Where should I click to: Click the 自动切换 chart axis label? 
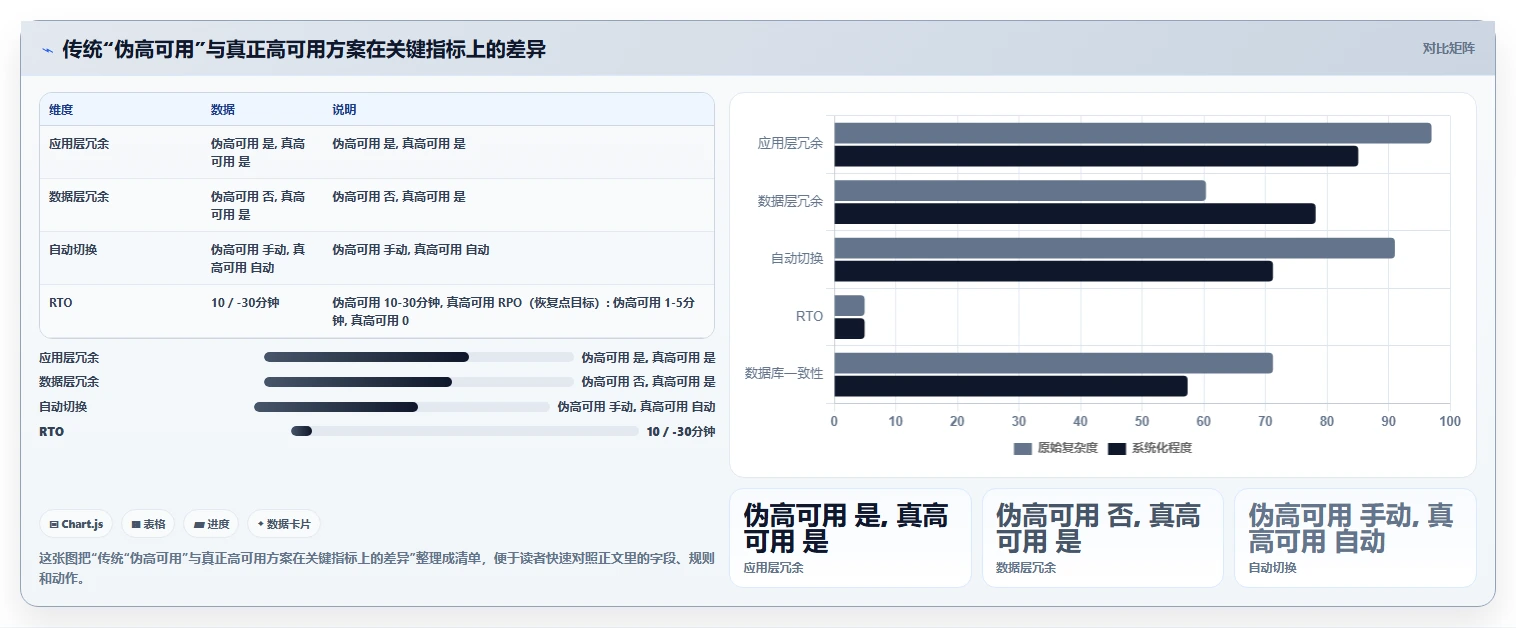(797, 259)
